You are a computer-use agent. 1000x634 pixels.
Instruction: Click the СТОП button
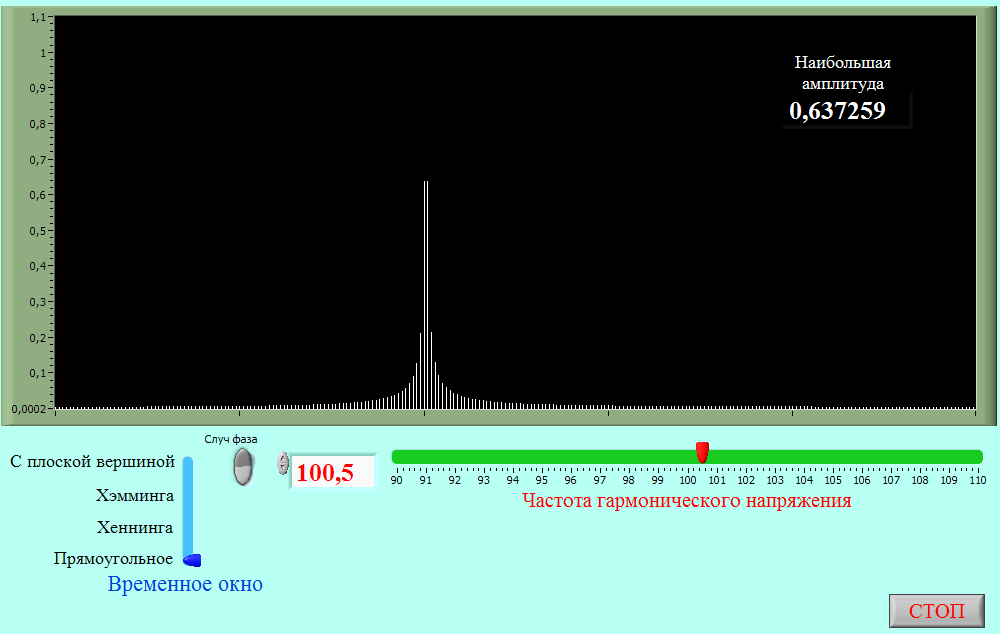click(937, 610)
